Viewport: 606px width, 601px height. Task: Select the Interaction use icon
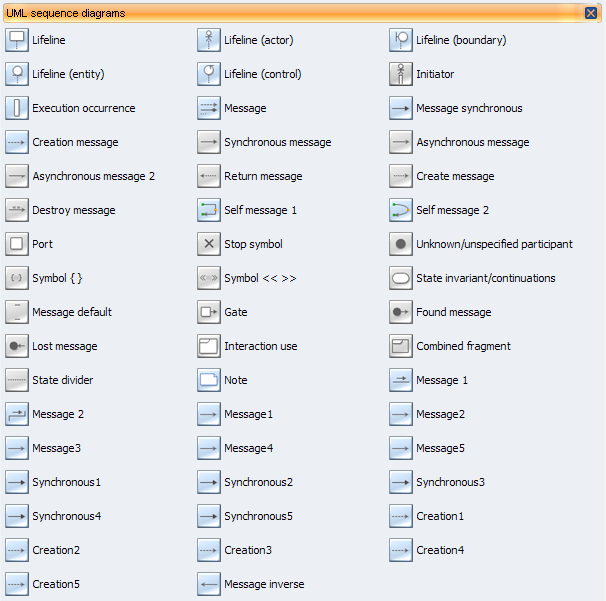[209, 346]
